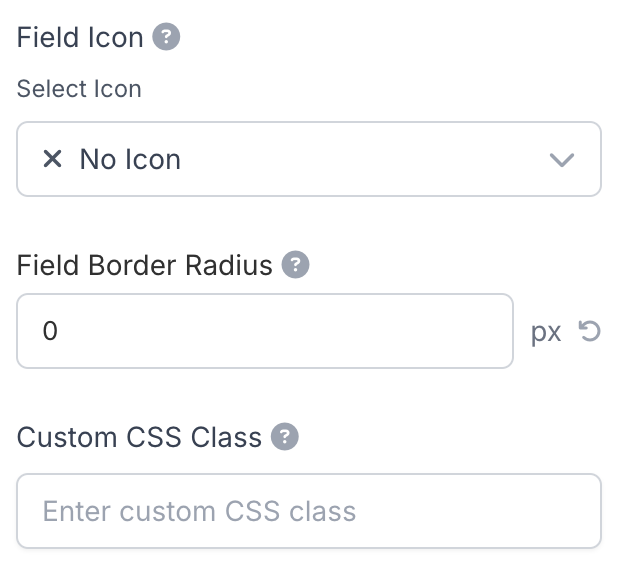This screenshot has height=578, width=626.
Task: Click the Select Icon sublabel
Action: pos(79,89)
